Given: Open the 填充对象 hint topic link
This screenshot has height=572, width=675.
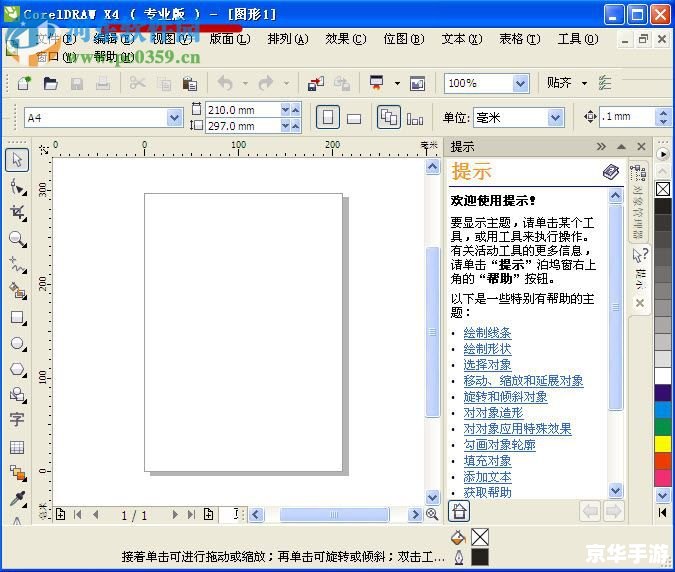Looking at the screenshot, I should click(487, 461).
